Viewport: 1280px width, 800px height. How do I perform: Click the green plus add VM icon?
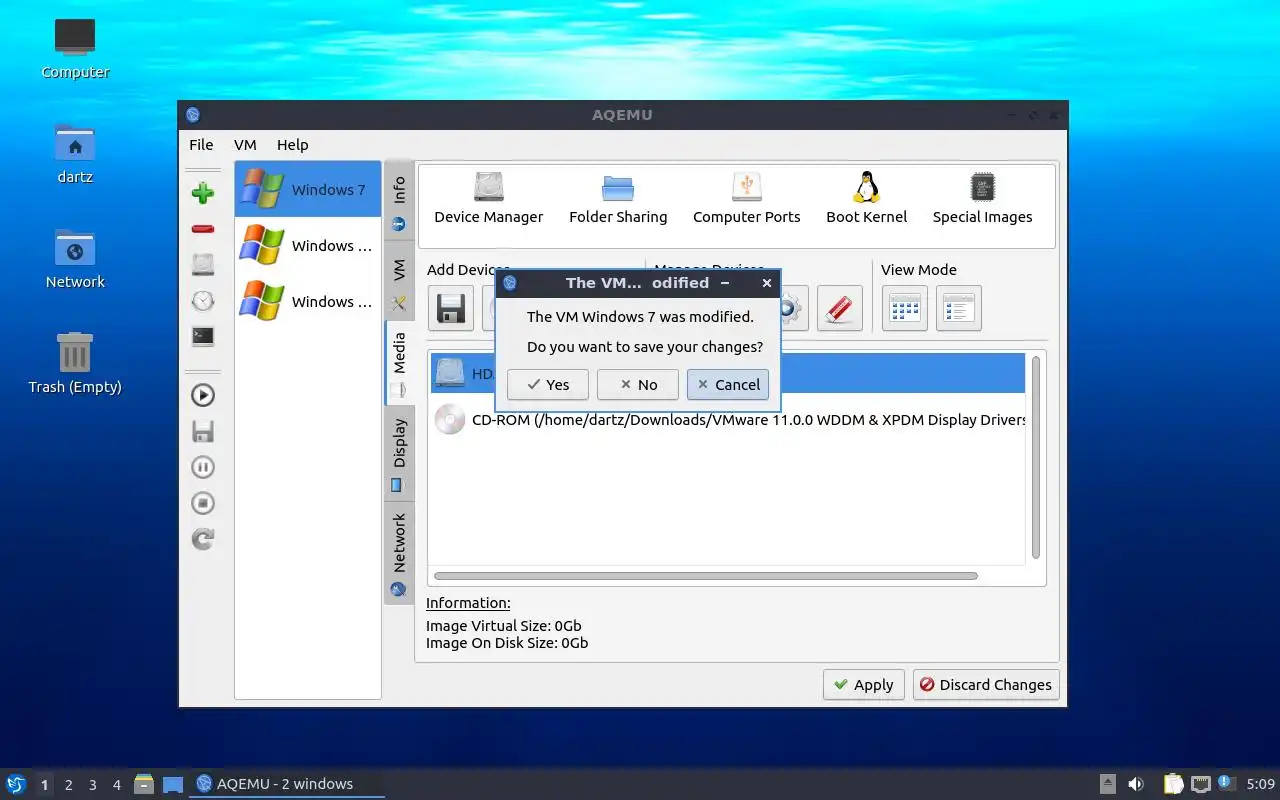tap(203, 193)
